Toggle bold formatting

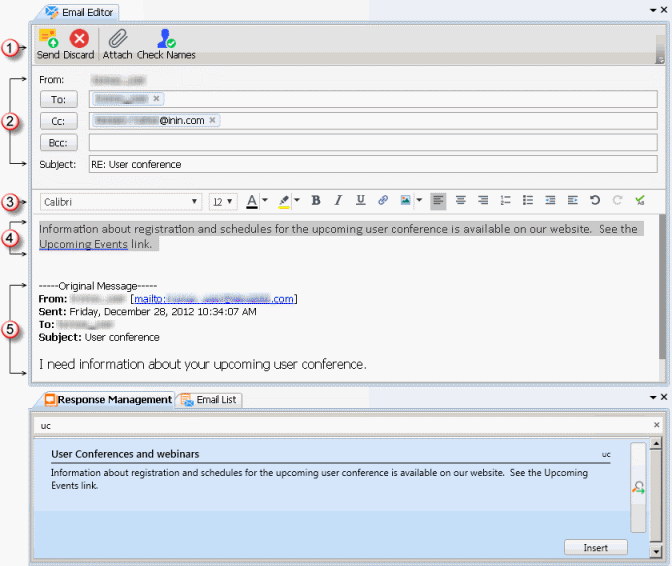pos(316,201)
